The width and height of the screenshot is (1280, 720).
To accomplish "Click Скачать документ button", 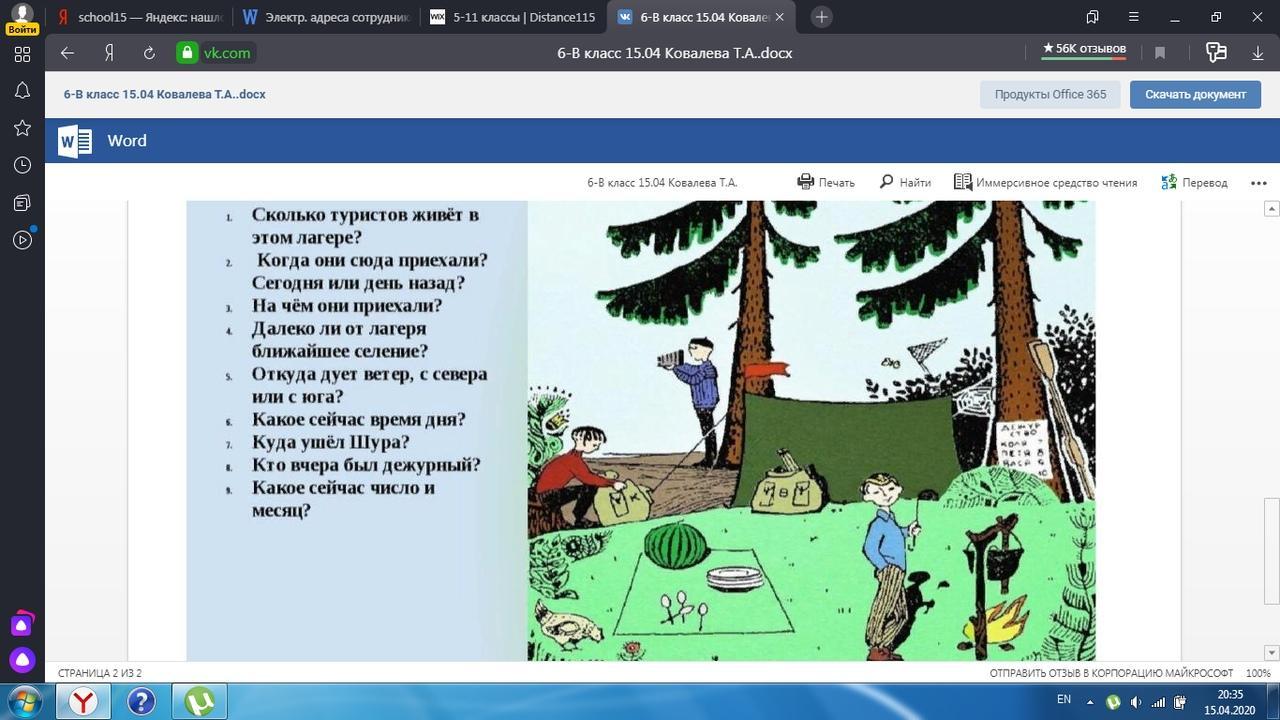I will coord(1195,94).
